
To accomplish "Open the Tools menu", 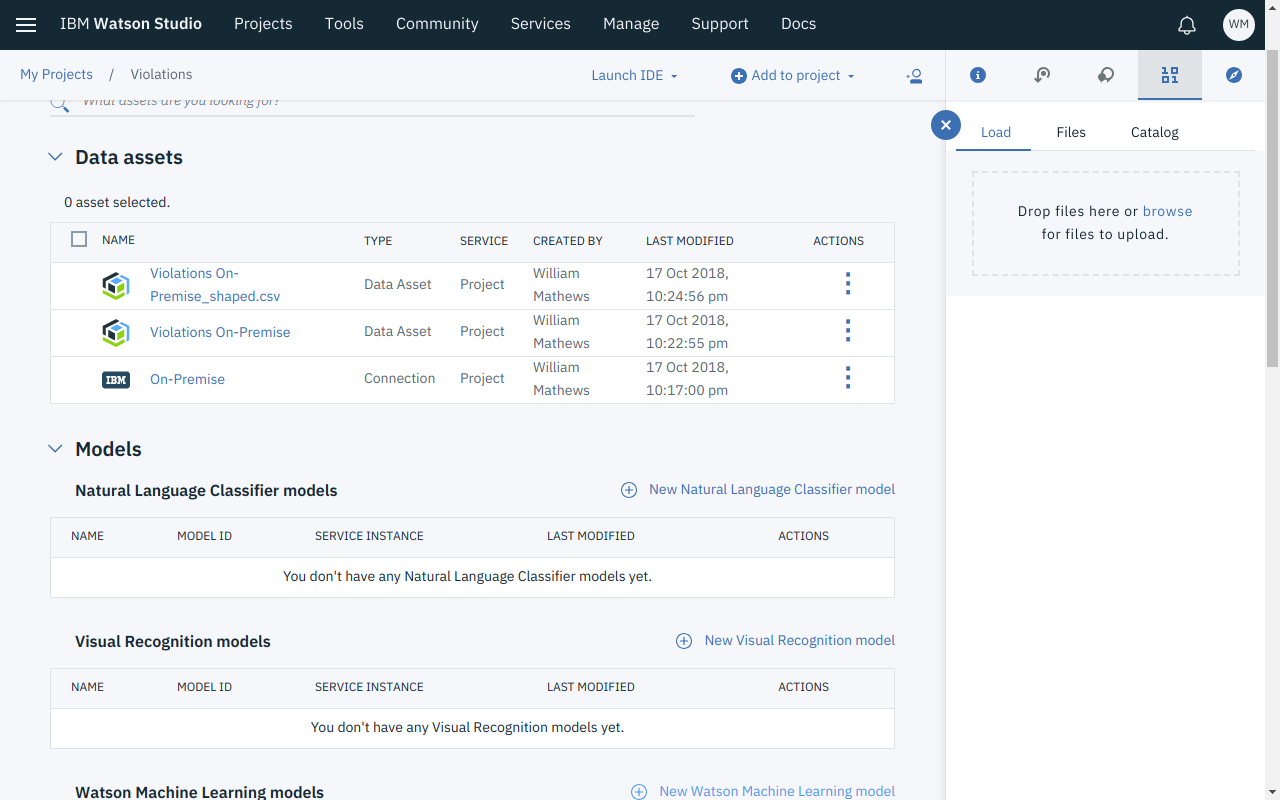I will pos(344,24).
